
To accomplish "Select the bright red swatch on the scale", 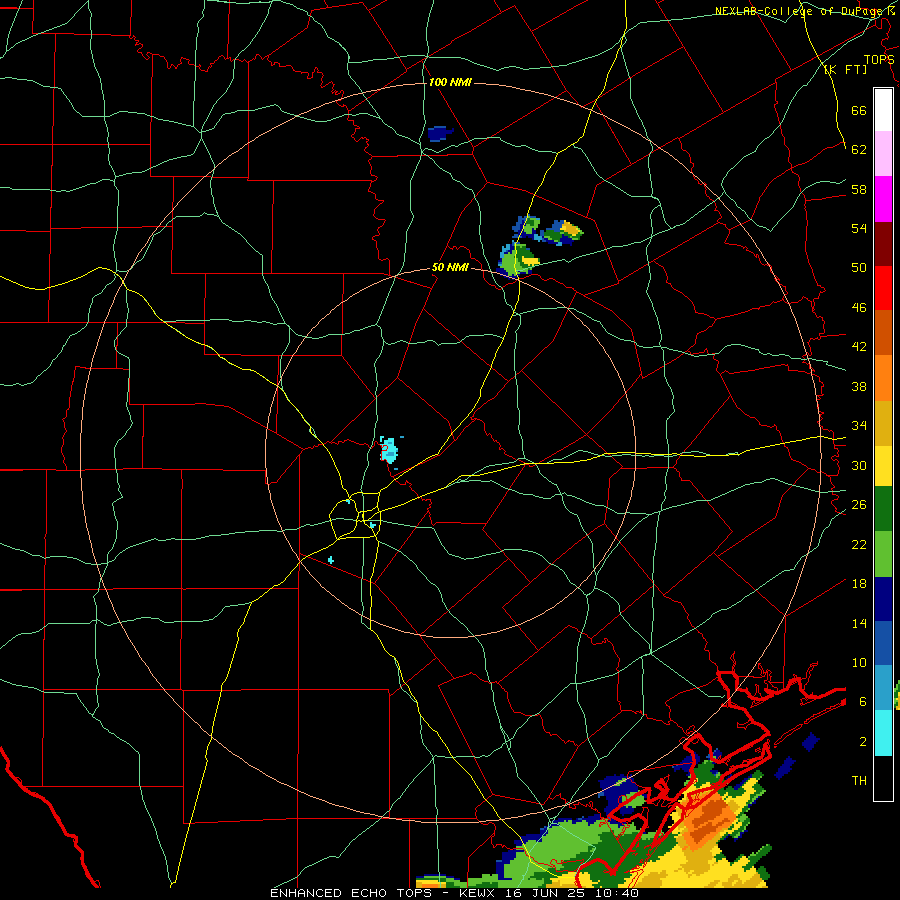I will pyautogui.click(x=883, y=288).
